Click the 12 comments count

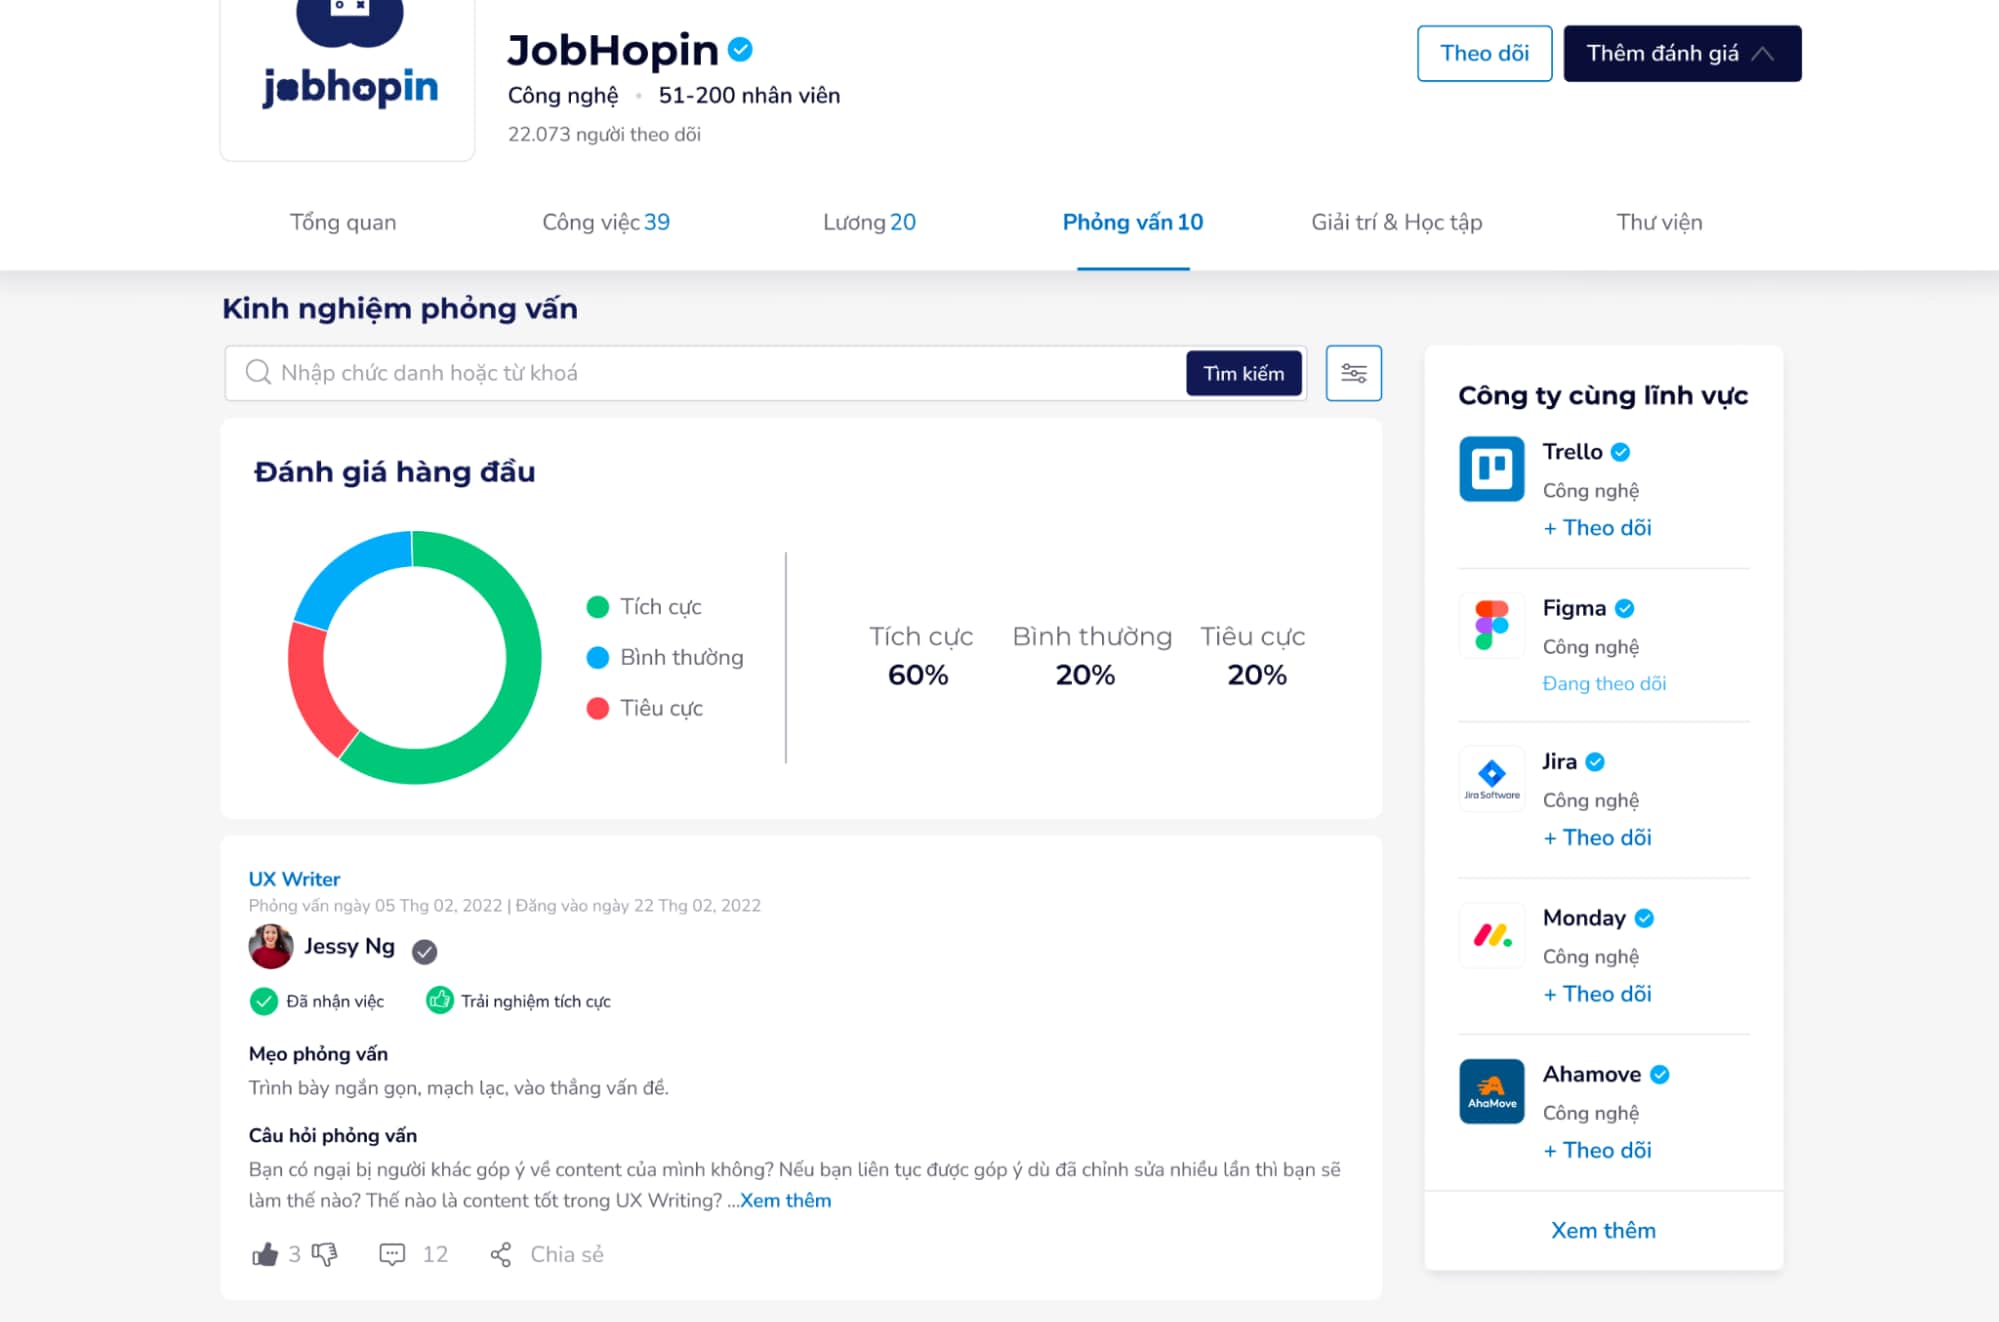click(x=435, y=1254)
